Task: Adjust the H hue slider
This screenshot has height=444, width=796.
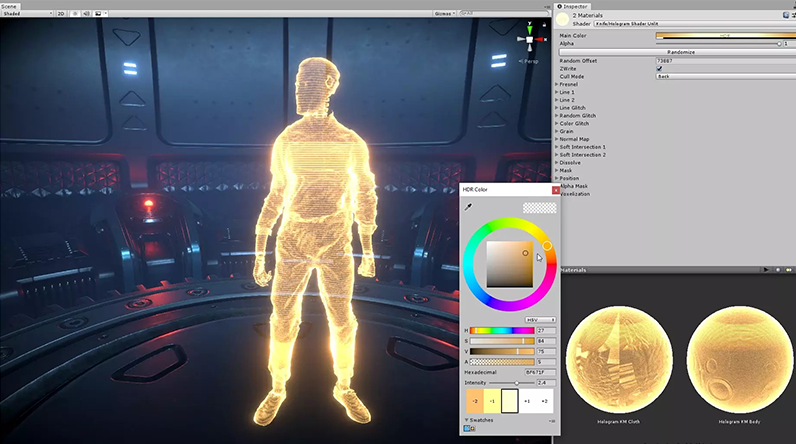Action: coord(502,330)
